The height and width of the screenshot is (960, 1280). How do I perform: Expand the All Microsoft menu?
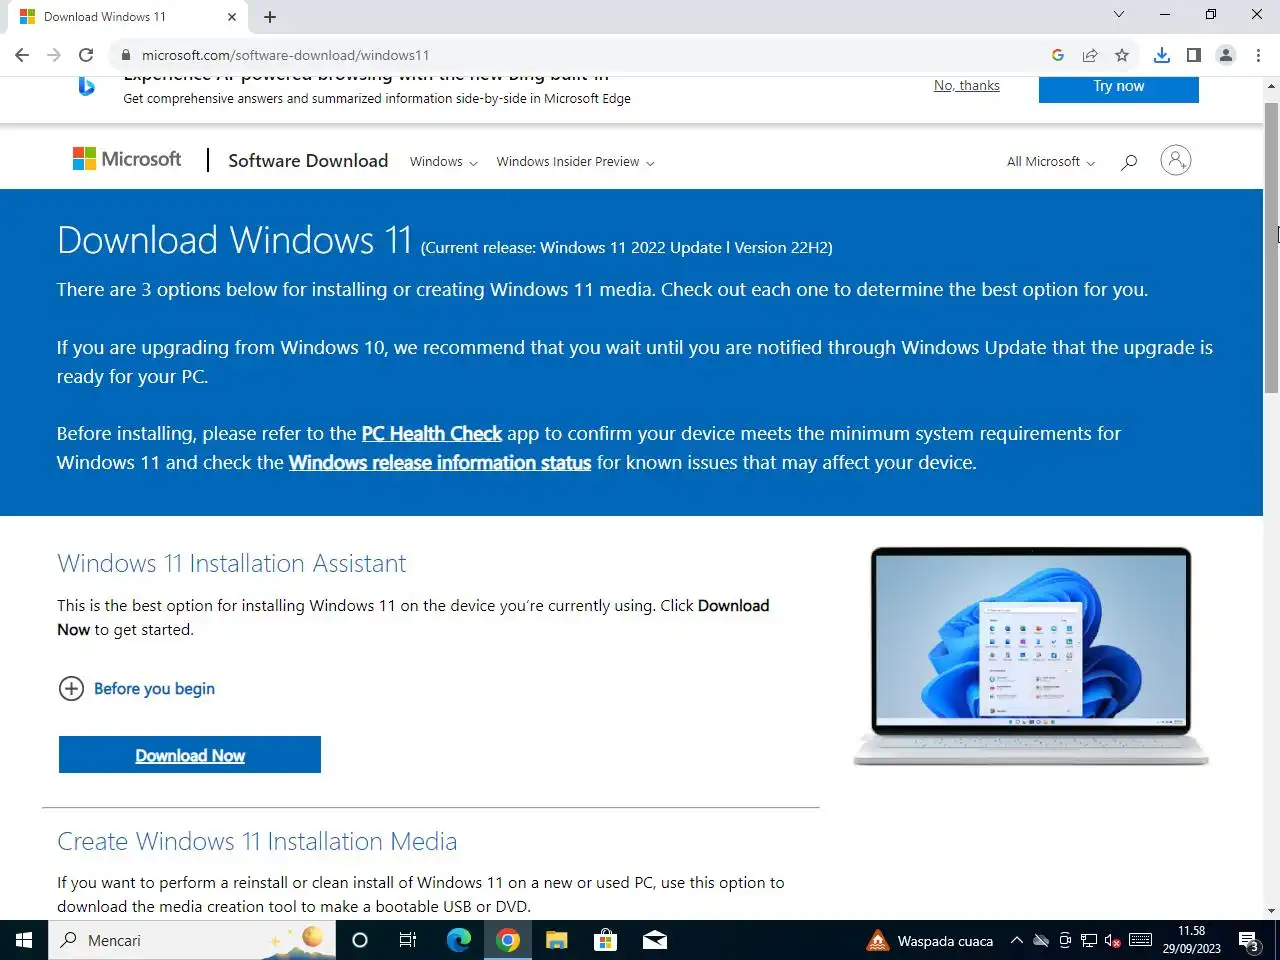[x=1051, y=162]
